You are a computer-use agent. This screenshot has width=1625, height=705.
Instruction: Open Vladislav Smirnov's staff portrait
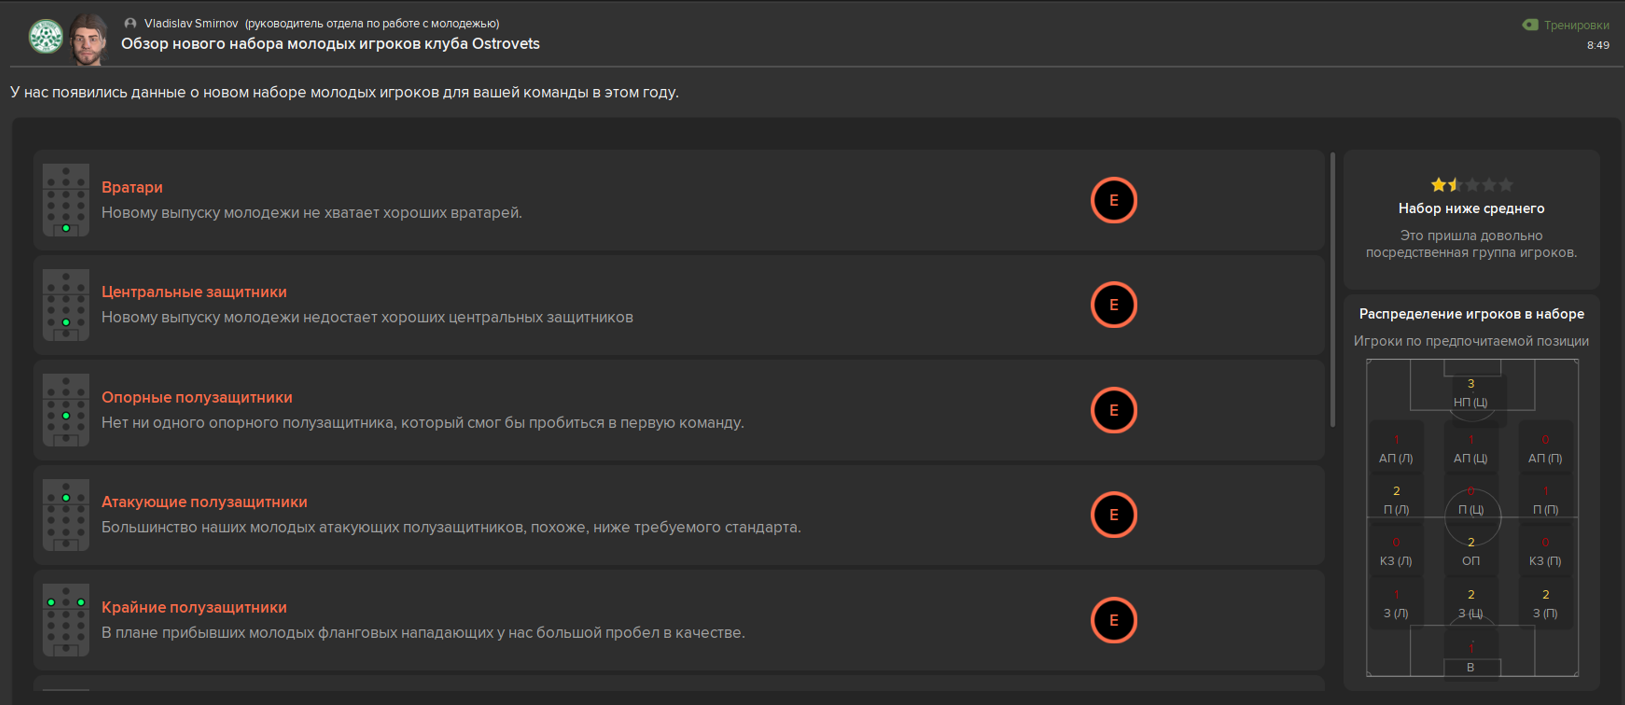tap(89, 40)
